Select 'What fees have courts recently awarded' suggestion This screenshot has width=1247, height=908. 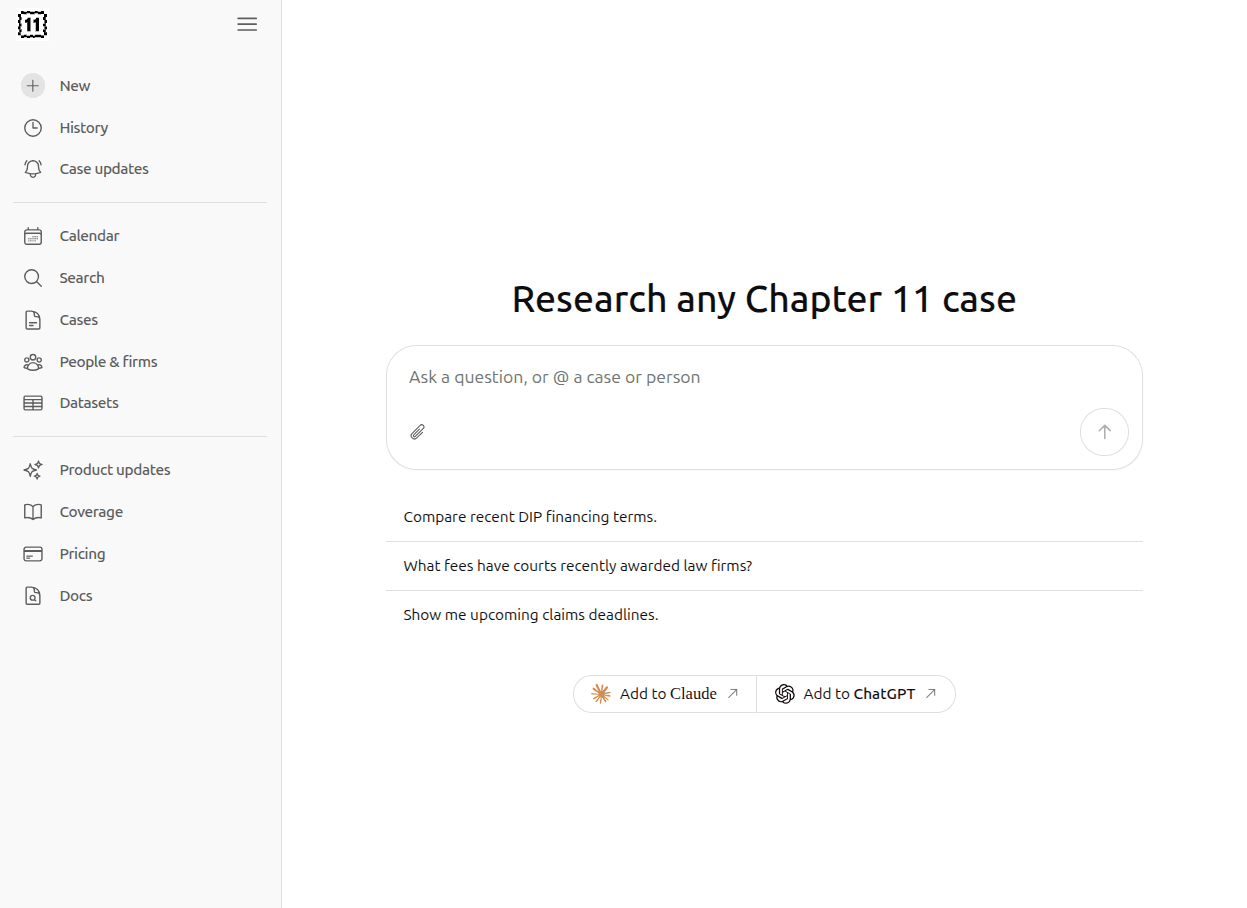click(764, 566)
